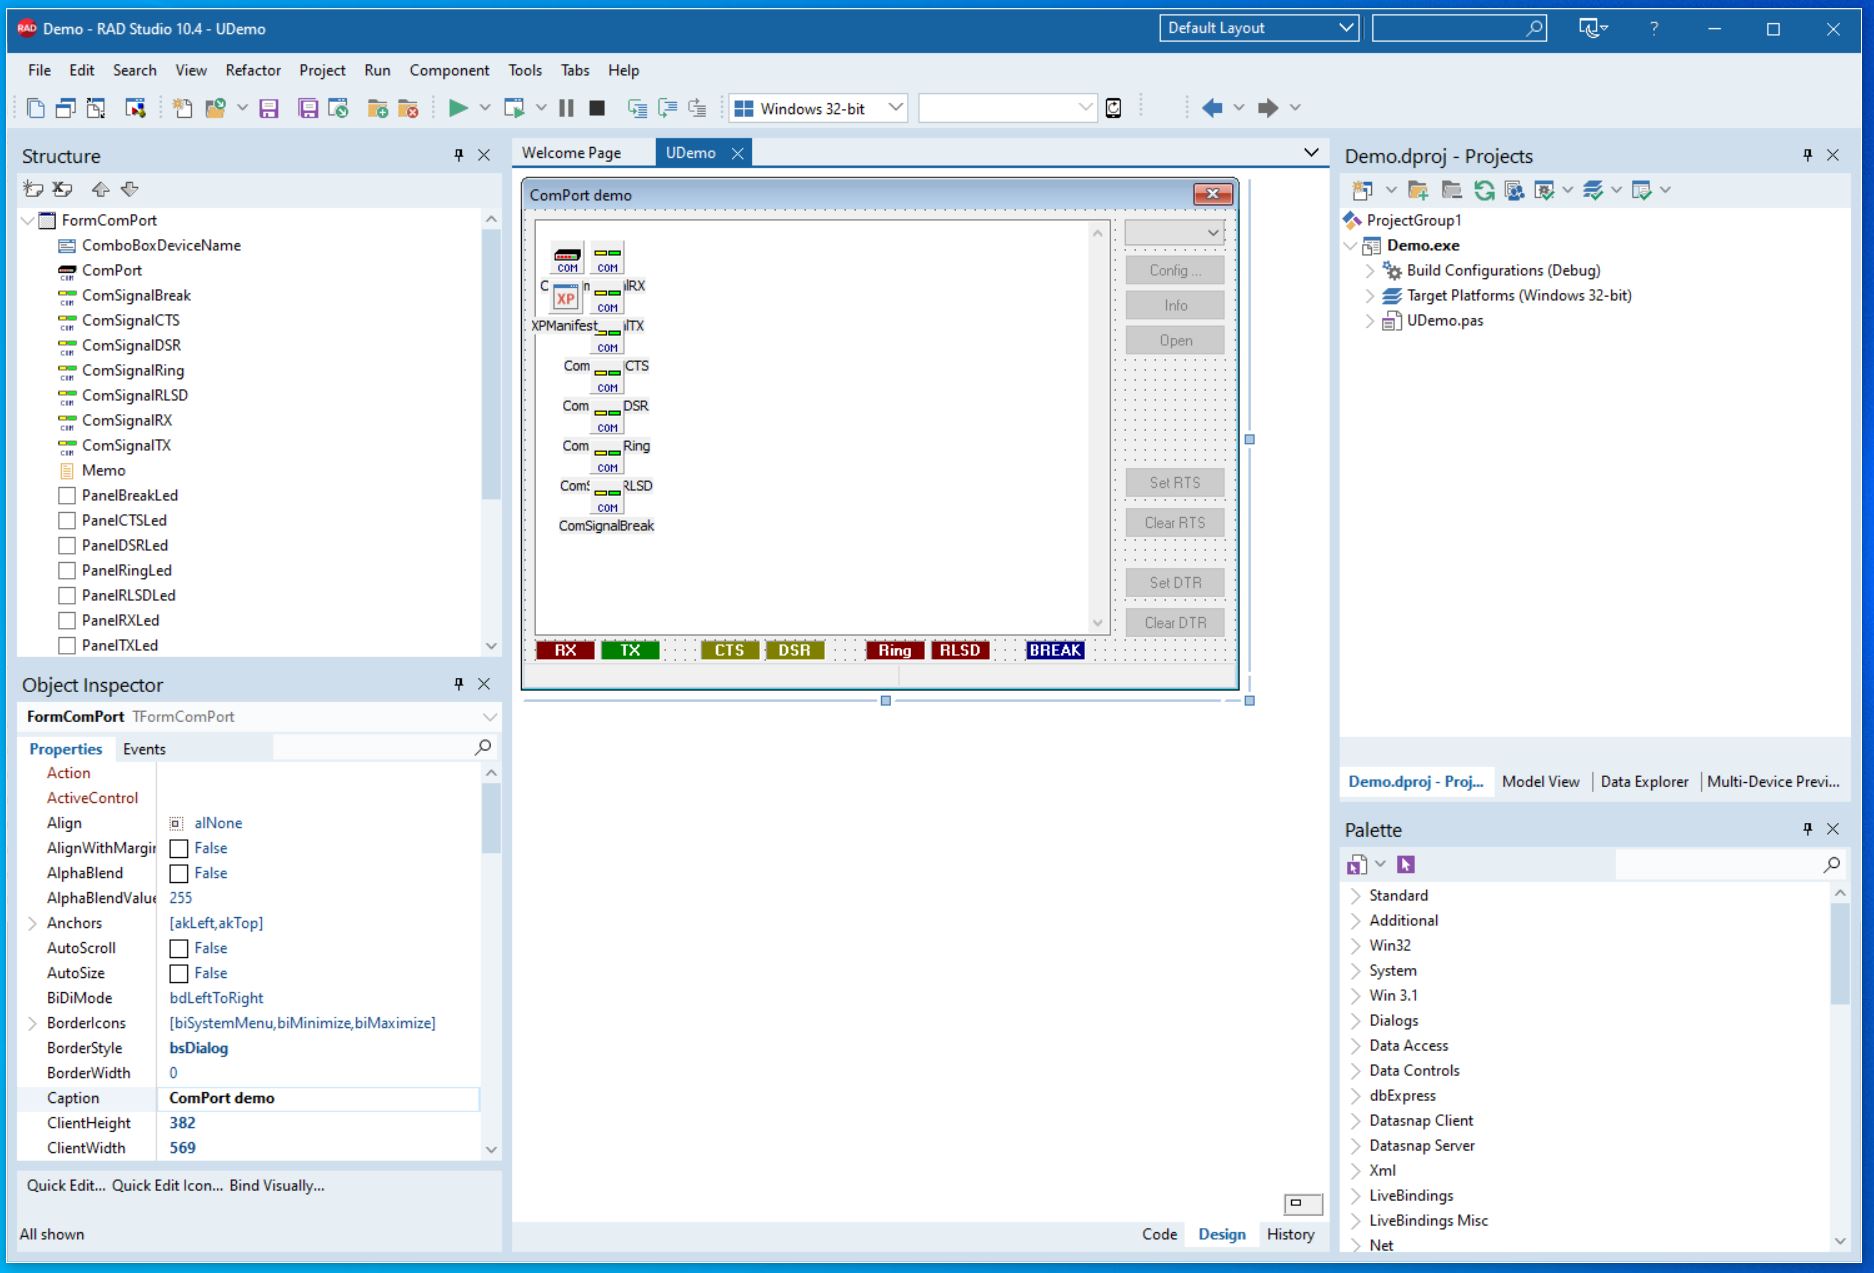The height and width of the screenshot is (1273, 1874).
Task: Click the magenta cursor icon in Palette toolbar
Action: coord(1406,864)
